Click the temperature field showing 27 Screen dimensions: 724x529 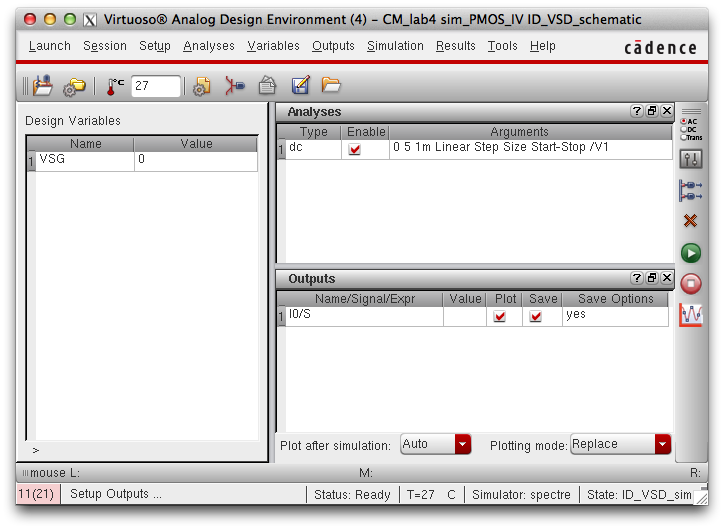pyautogui.click(x=156, y=86)
